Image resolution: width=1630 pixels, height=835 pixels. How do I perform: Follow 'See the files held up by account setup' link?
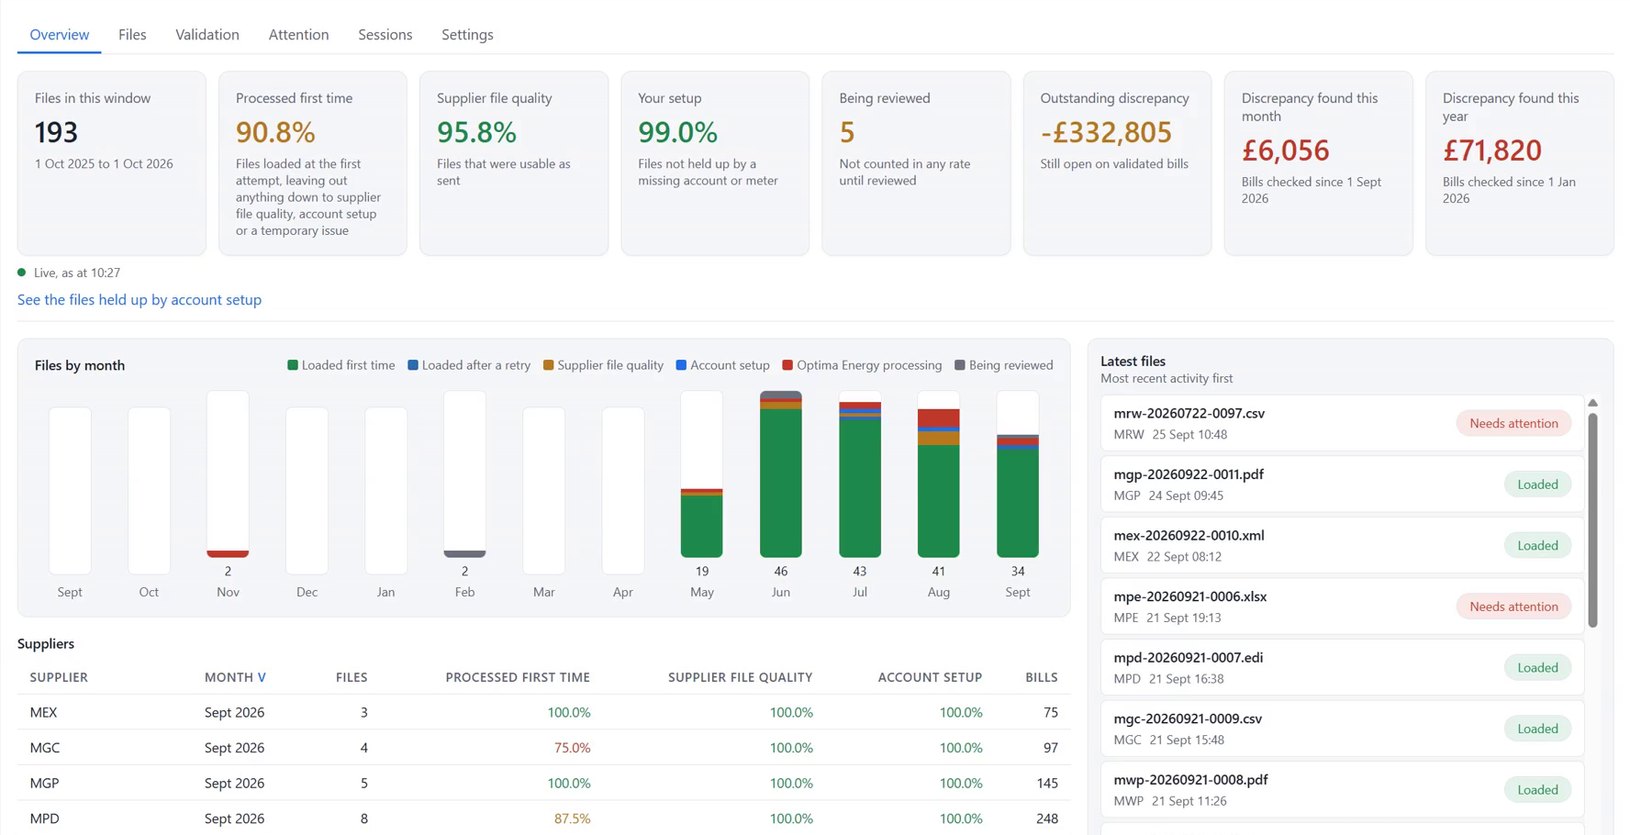pos(139,300)
